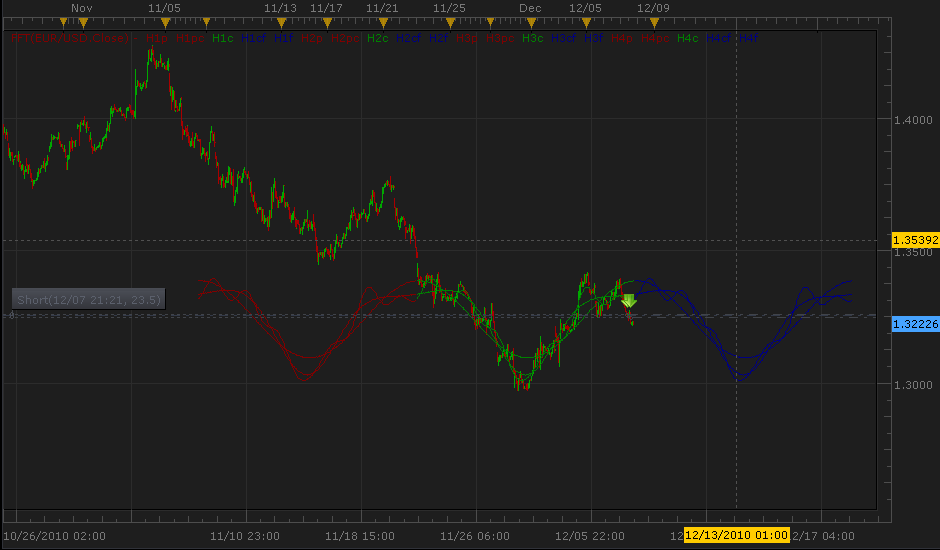Click the Short(12/07 21:21, 23.5) trade label
The width and height of the screenshot is (940, 550).
(x=89, y=299)
